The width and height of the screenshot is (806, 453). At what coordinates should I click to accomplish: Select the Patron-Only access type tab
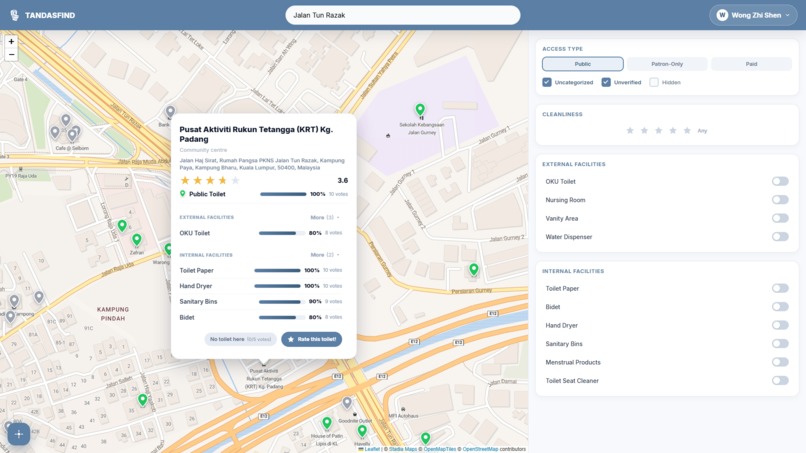[x=667, y=64]
